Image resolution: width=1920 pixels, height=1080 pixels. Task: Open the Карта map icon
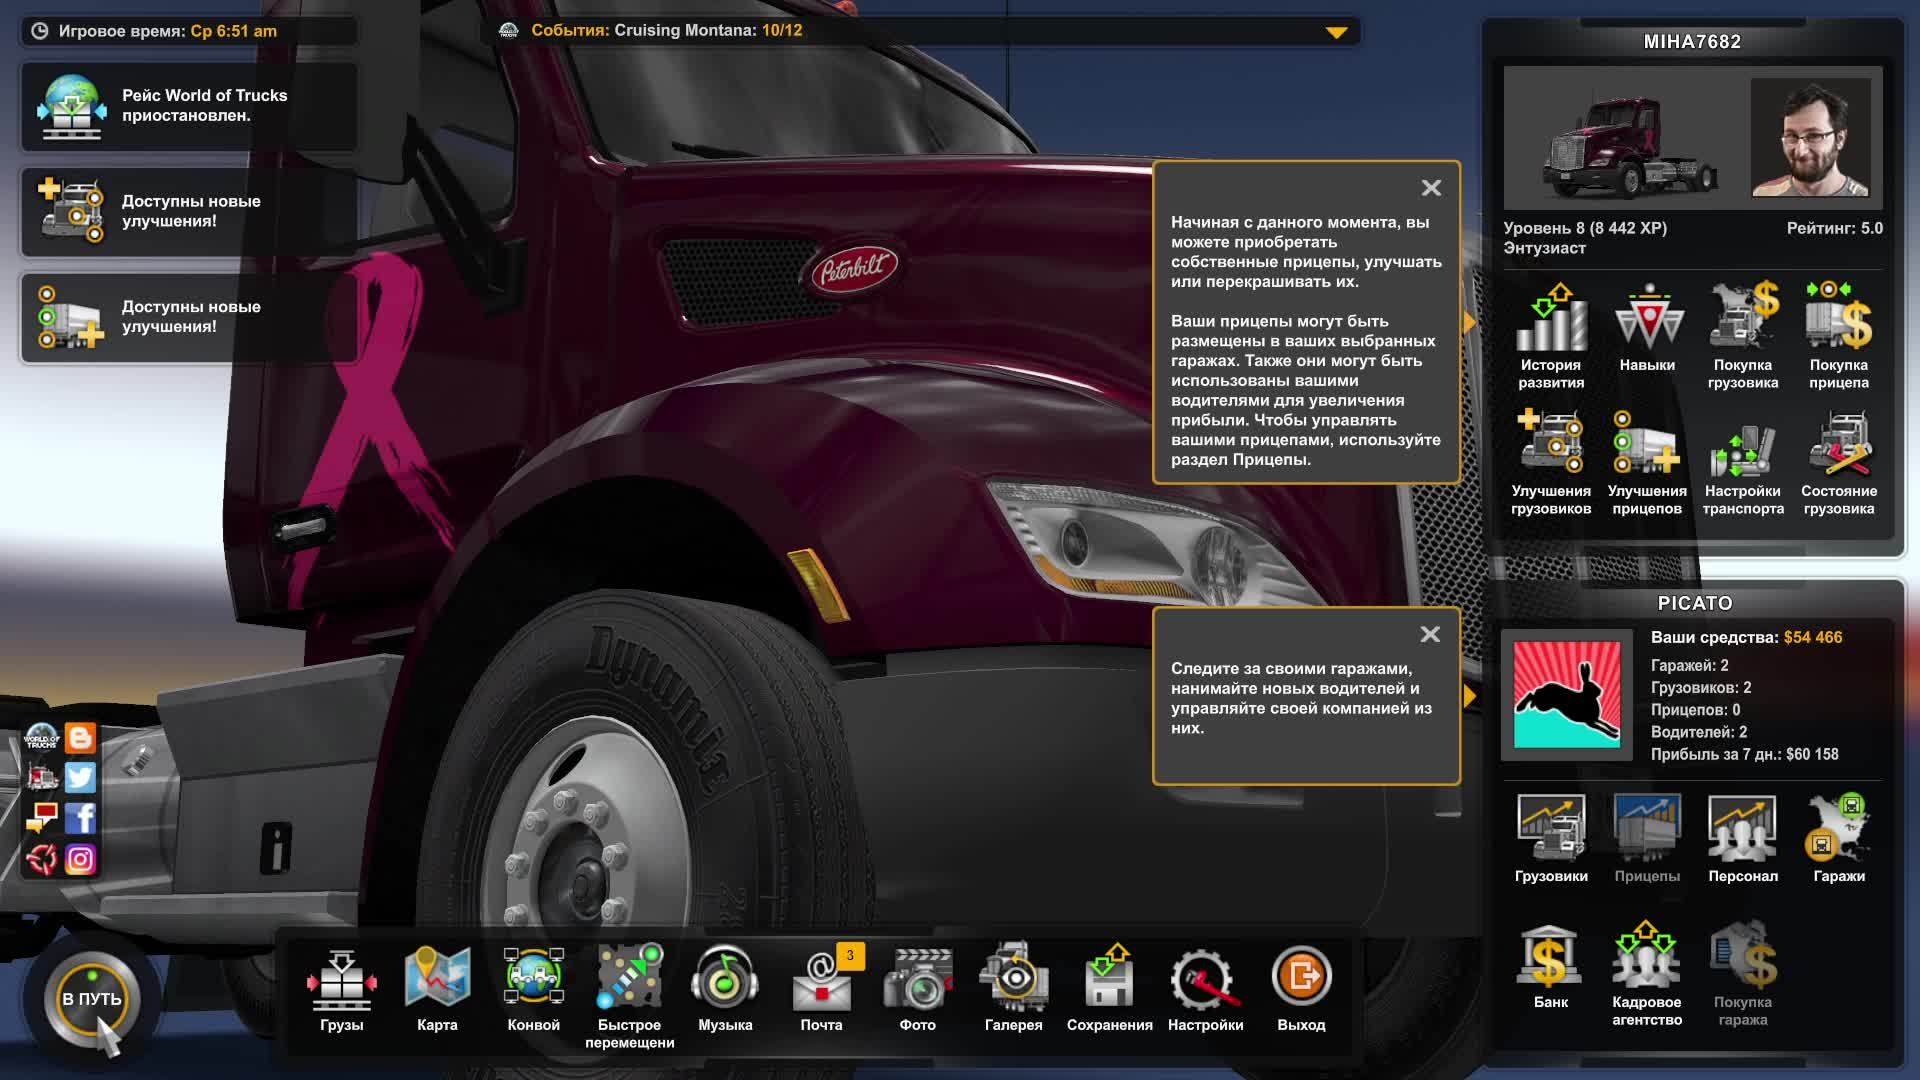coord(437,980)
